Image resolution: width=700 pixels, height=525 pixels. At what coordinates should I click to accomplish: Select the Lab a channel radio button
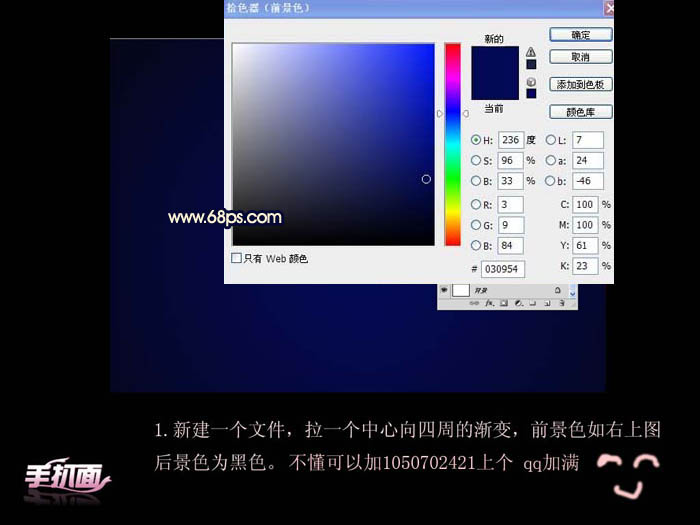(551, 160)
